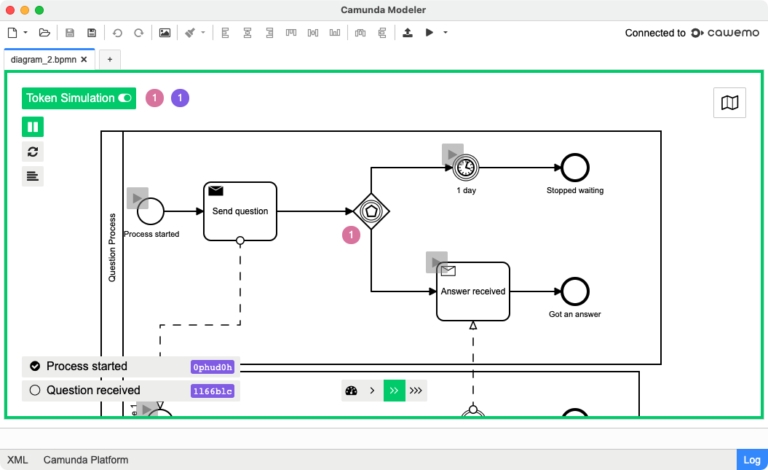Redo the last action
Viewport: 768px width, 470px height.
tap(139, 33)
